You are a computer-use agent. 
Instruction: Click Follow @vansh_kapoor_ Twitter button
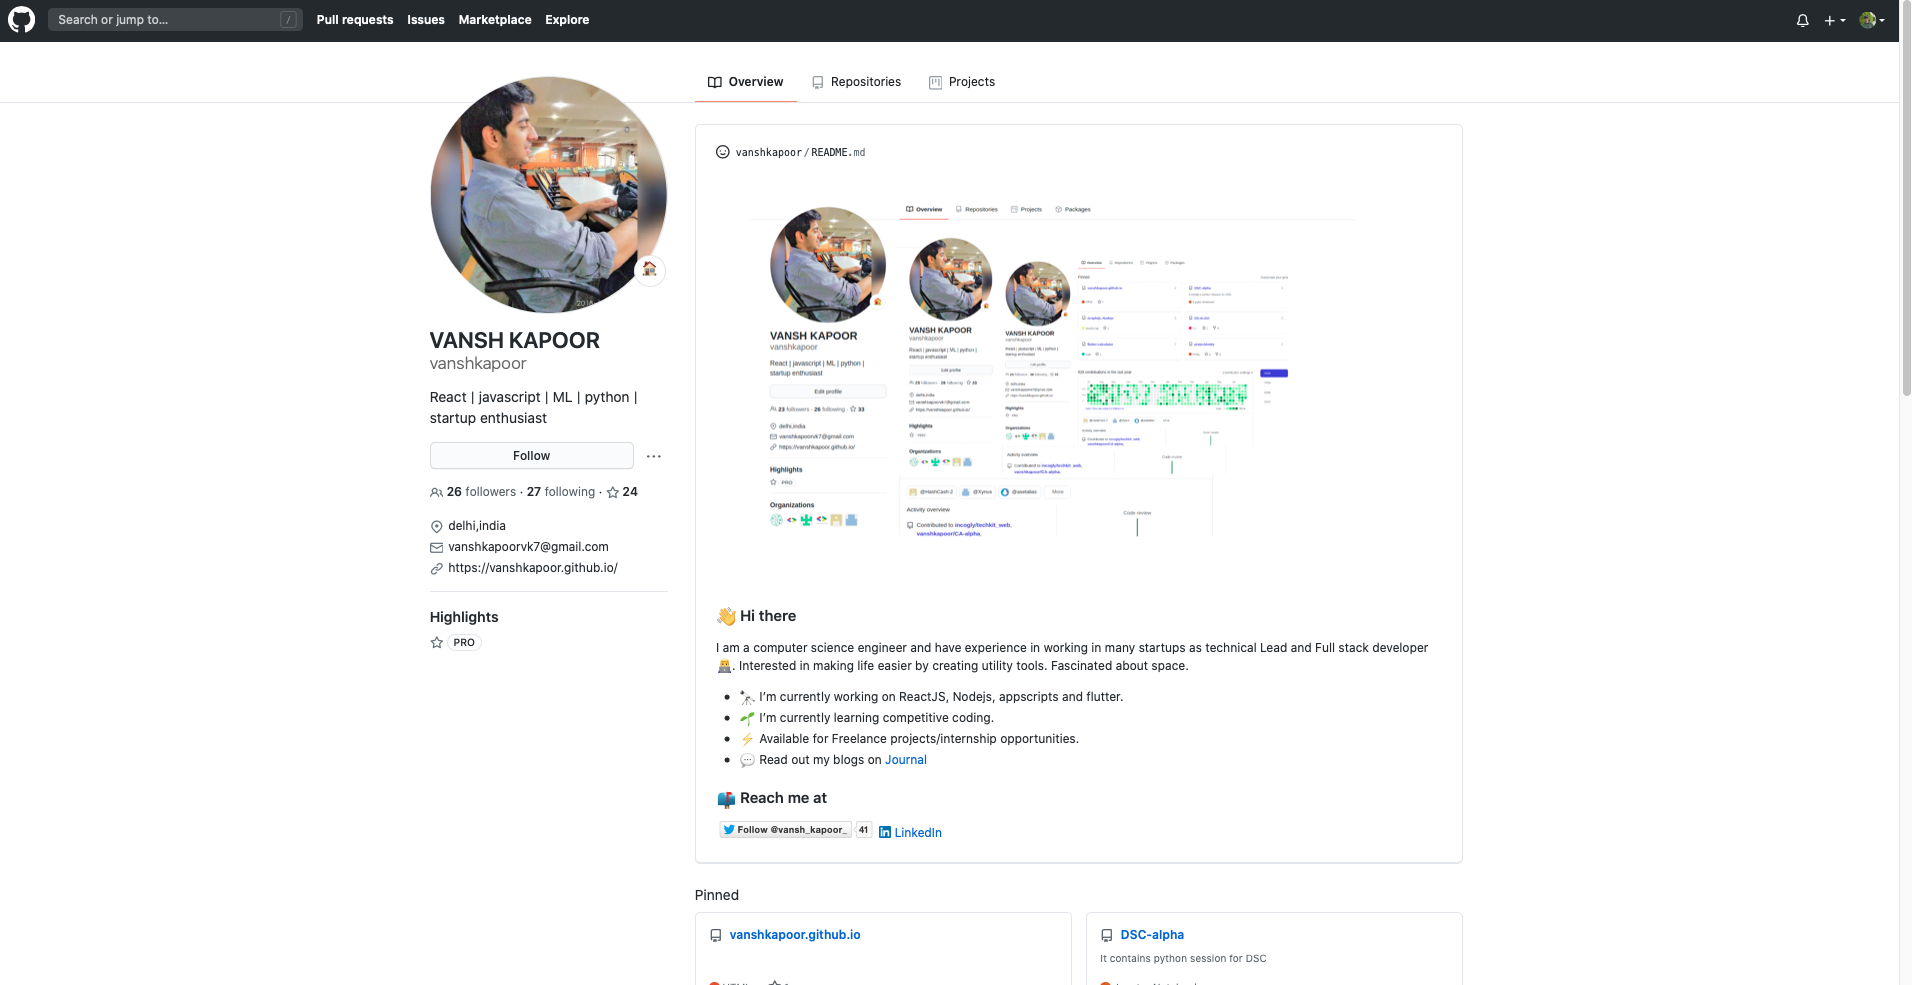point(785,830)
